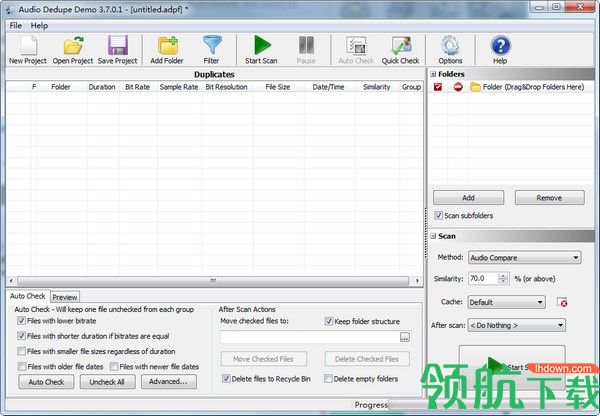Toggle Files with shorter duration if bitrates equal
This screenshot has width=600, height=416.
(21, 336)
